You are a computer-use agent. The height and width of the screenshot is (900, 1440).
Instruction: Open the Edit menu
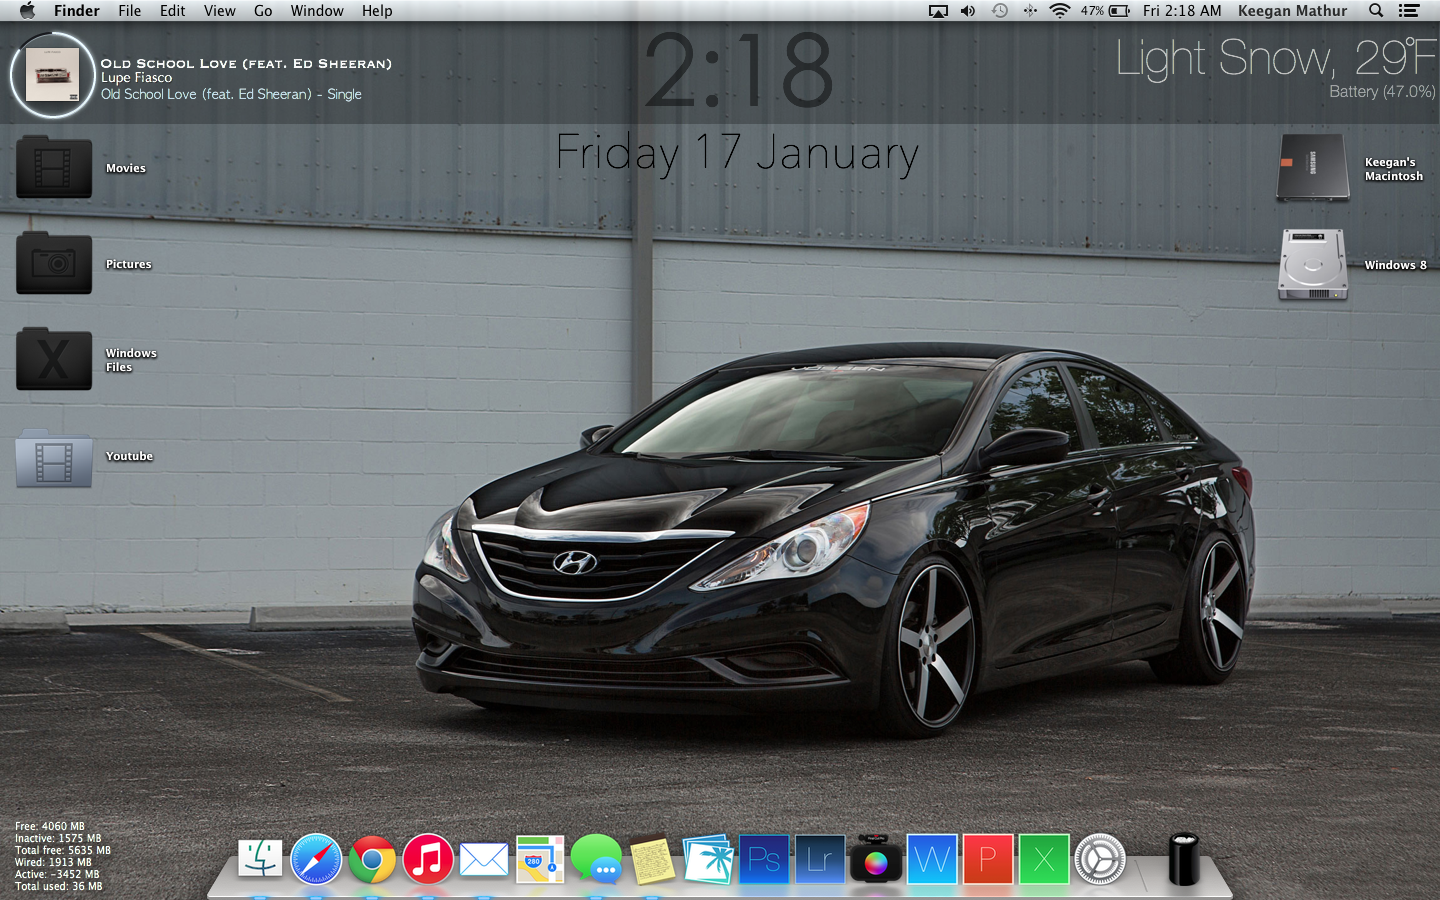[x=173, y=11]
